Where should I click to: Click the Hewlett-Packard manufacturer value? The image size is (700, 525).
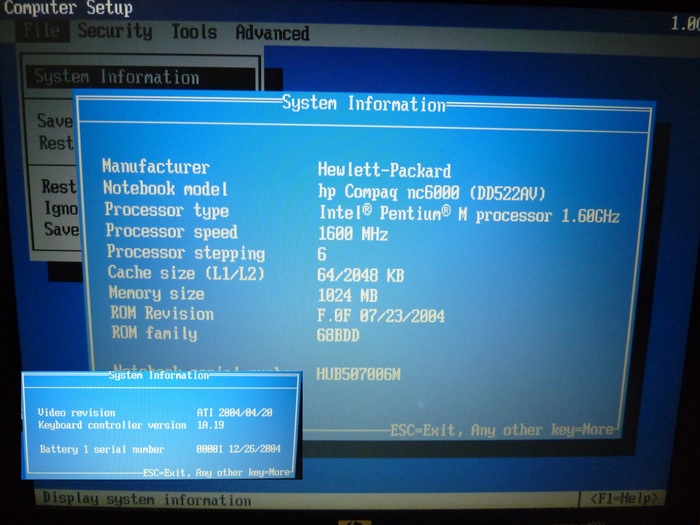(384, 170)
